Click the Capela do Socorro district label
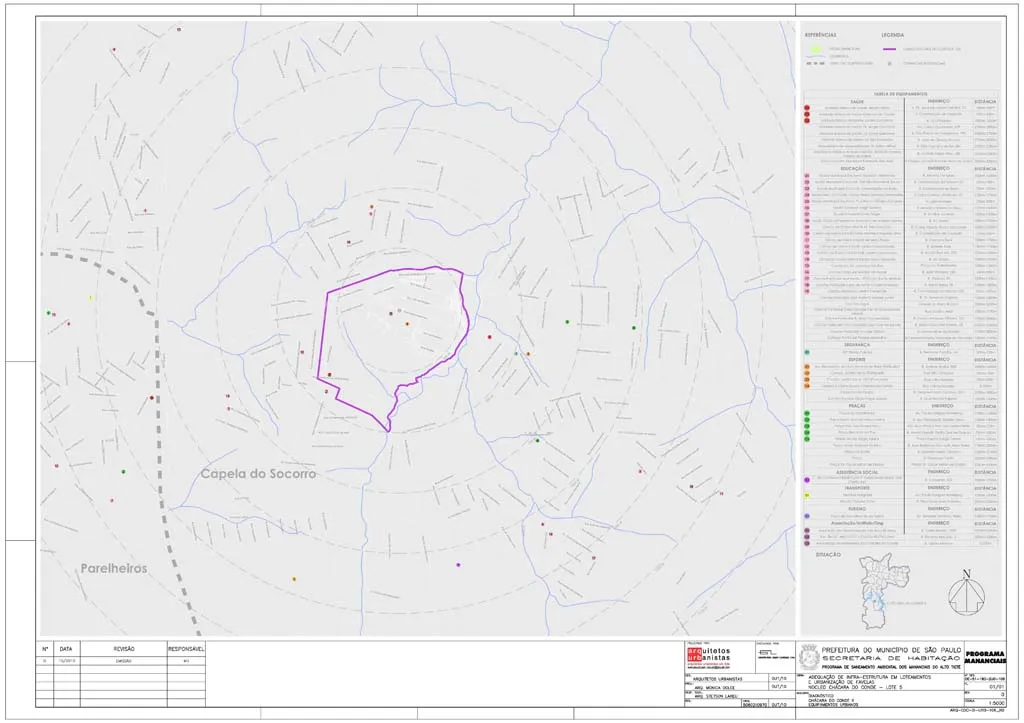This screenshot has width=1024, height=723. pyautogui.click(x=258, y=474)
